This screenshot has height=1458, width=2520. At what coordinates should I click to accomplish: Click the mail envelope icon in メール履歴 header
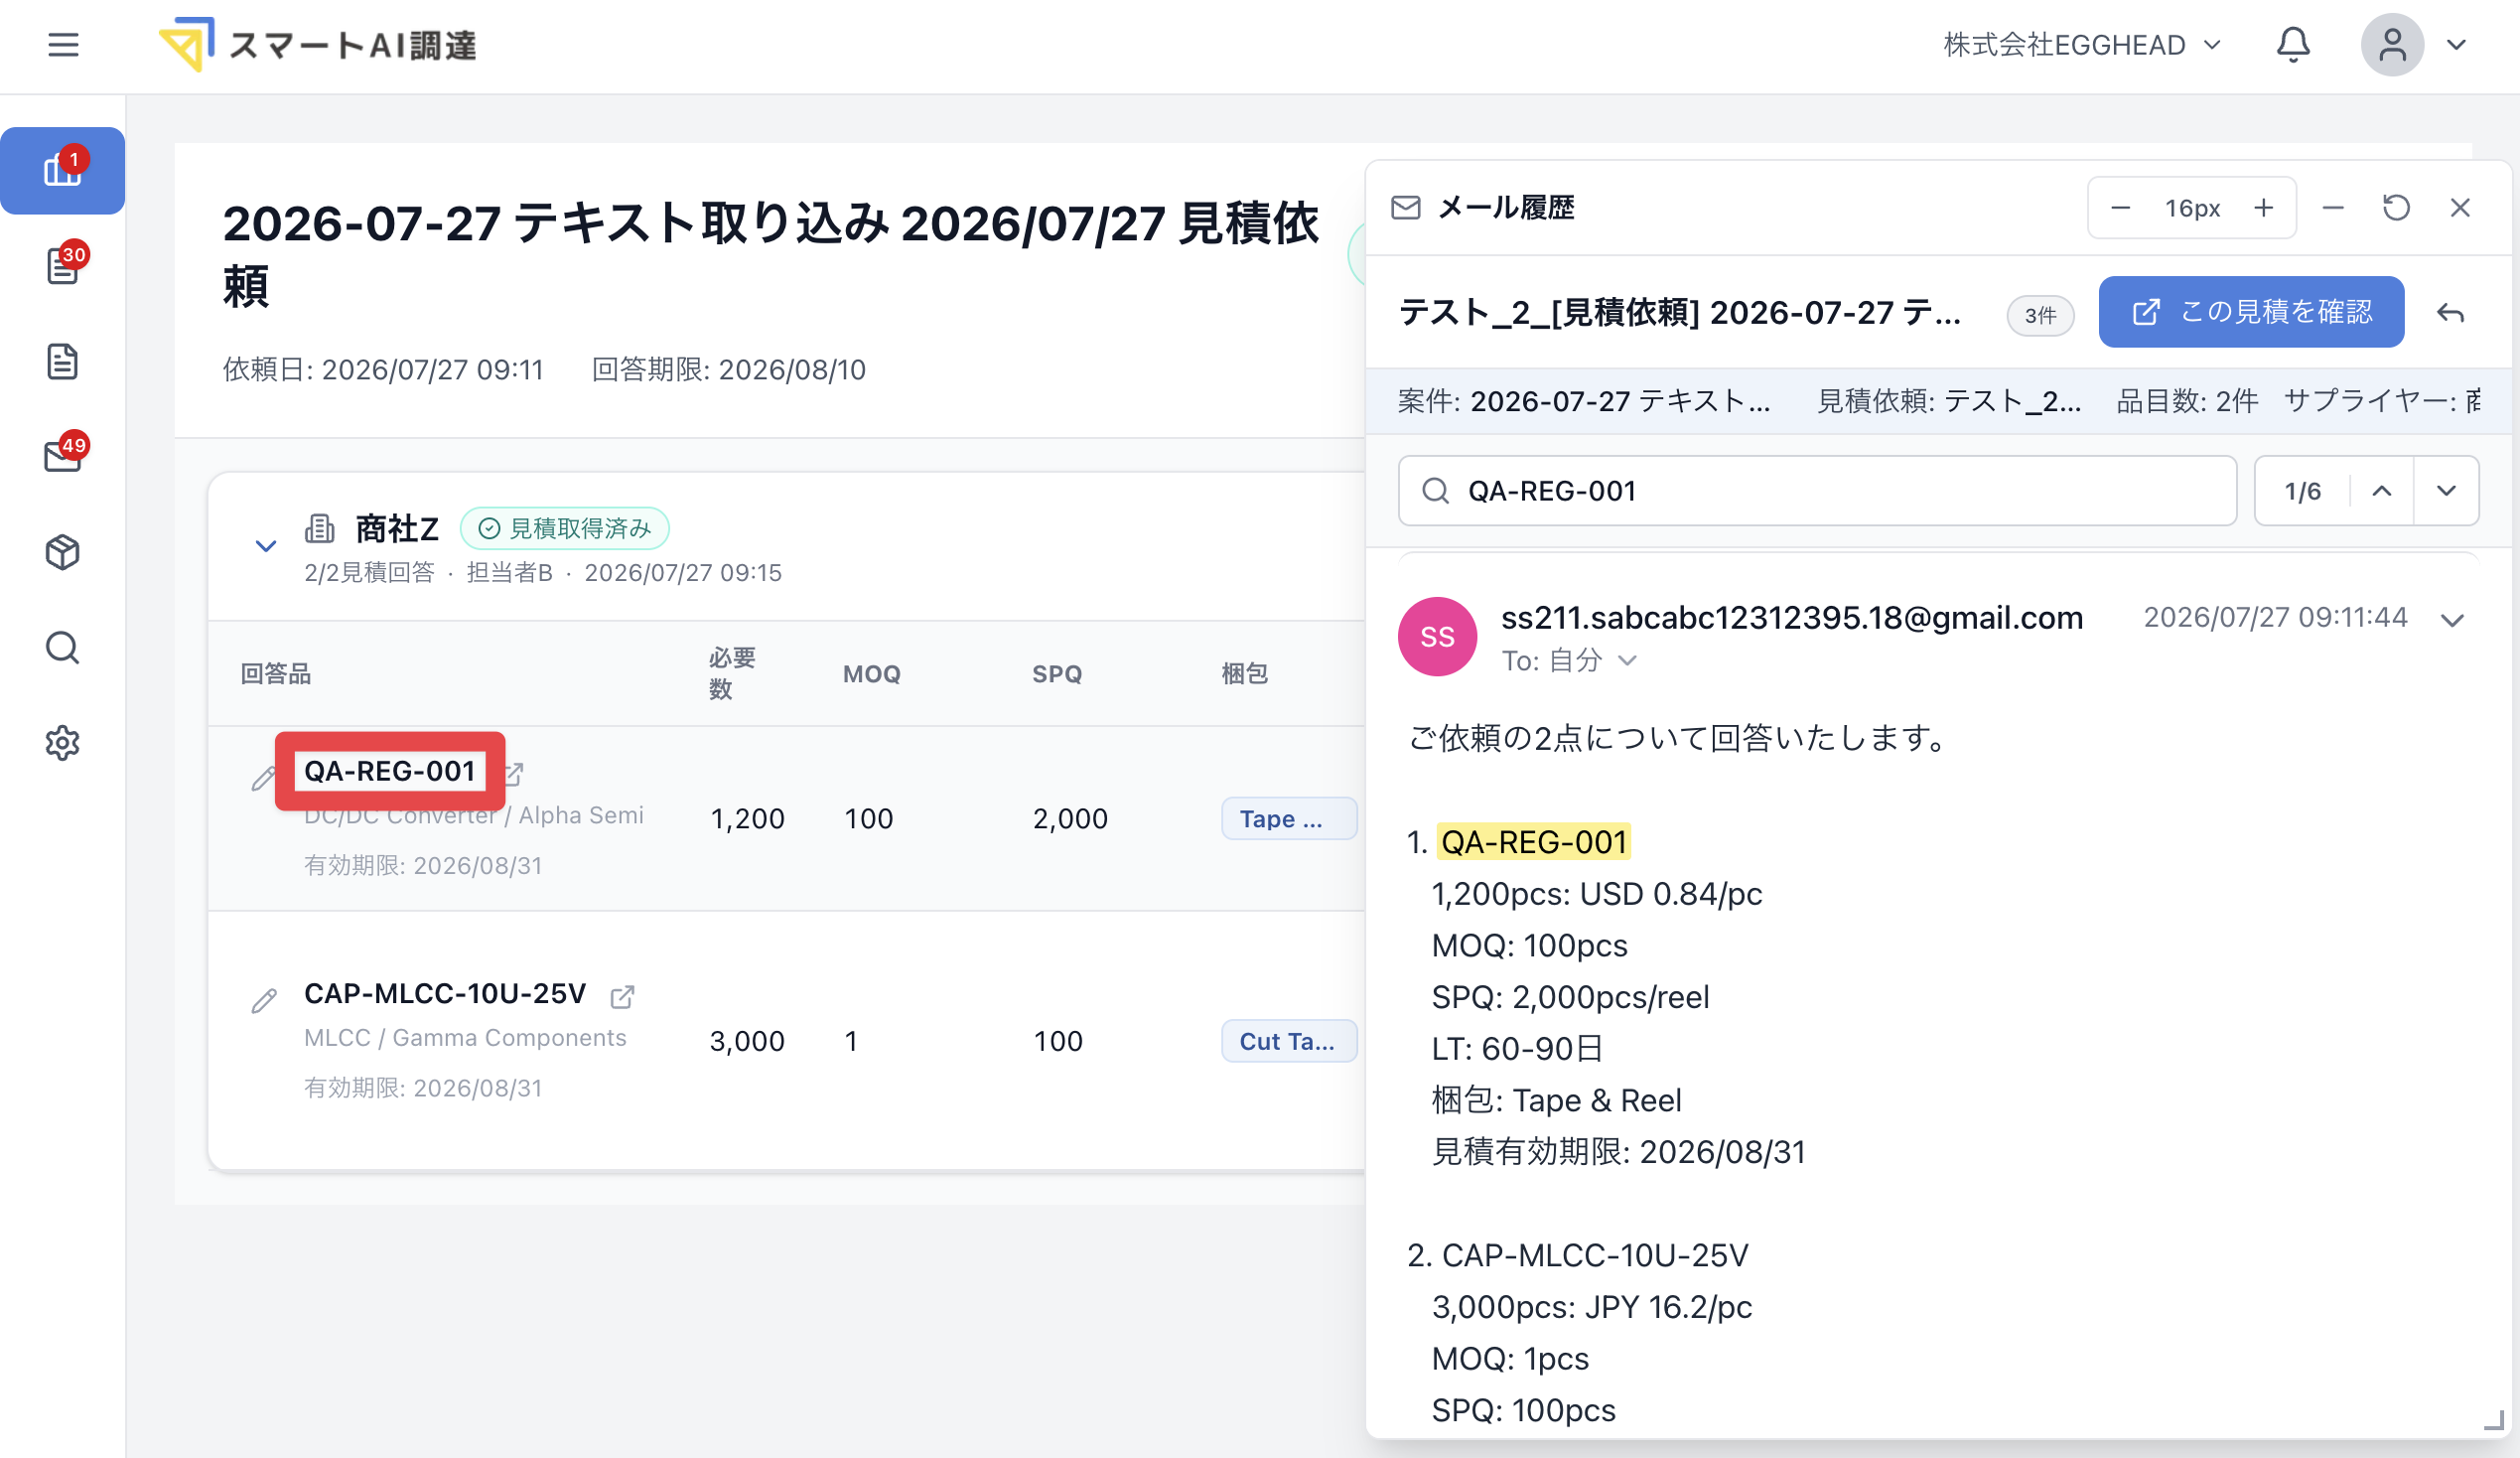pos(1406,208)
